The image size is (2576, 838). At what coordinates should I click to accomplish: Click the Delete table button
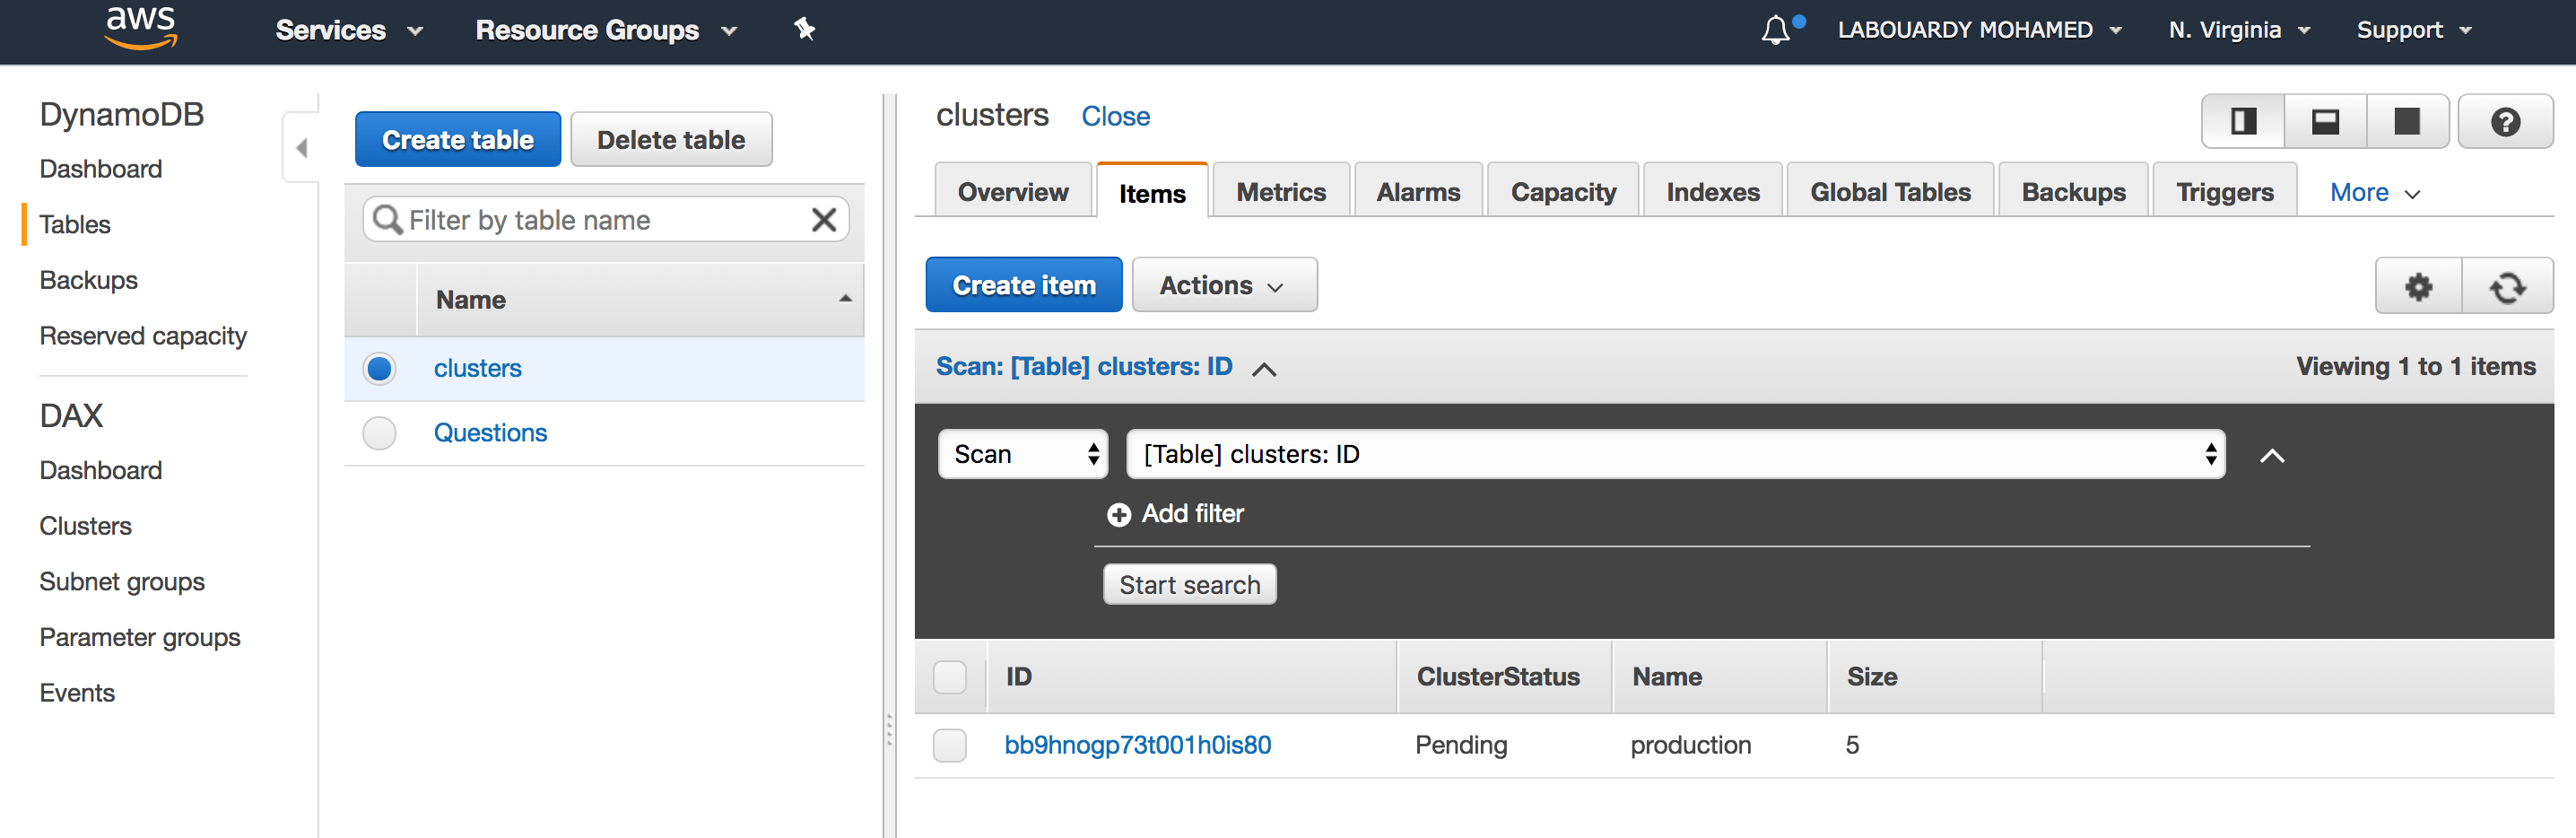(671, 139)
